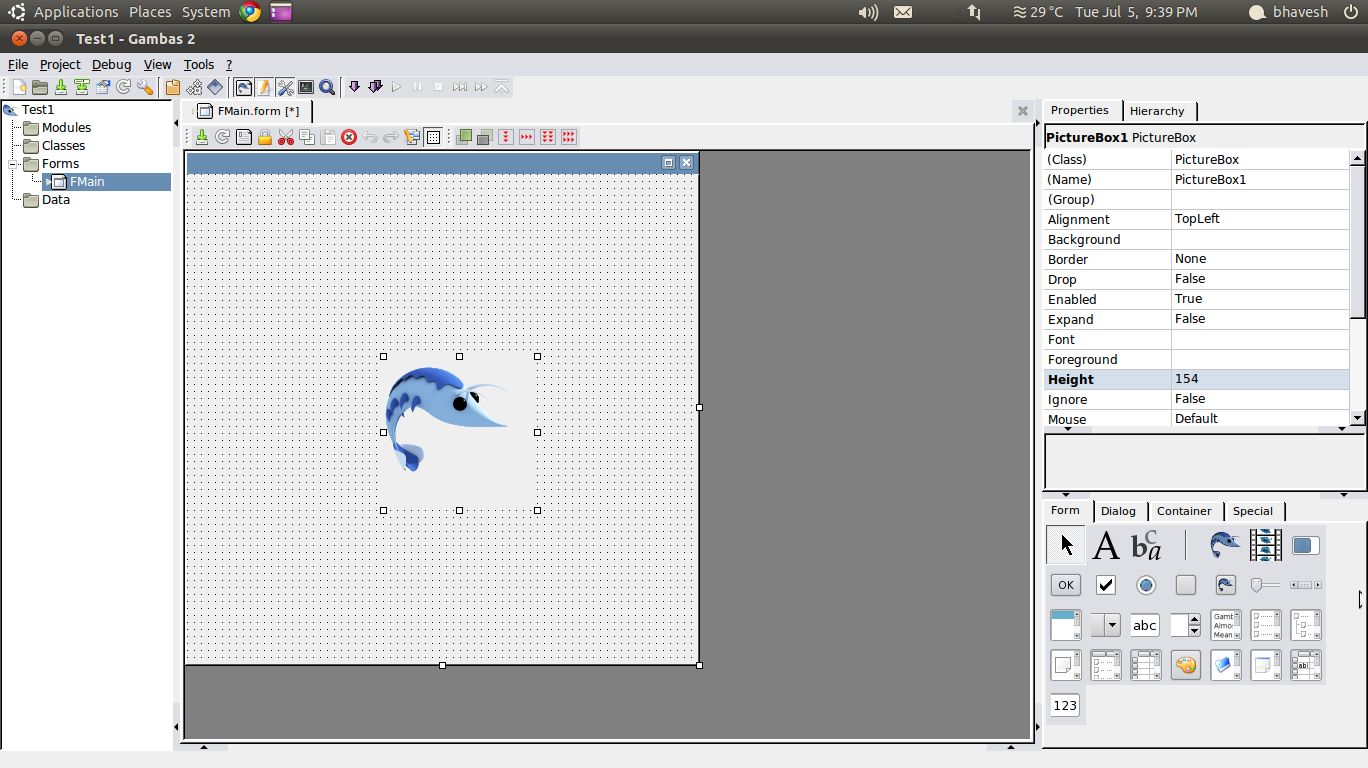The height and width of the screenshot is (768, 1368).
Task: Choose the ValueBox '123' control
Action: (x=1066, y=705)
